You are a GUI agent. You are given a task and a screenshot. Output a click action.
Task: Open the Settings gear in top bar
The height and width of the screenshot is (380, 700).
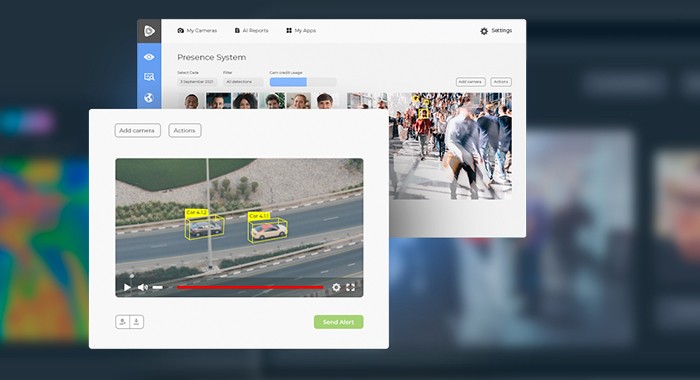(484, 31)
